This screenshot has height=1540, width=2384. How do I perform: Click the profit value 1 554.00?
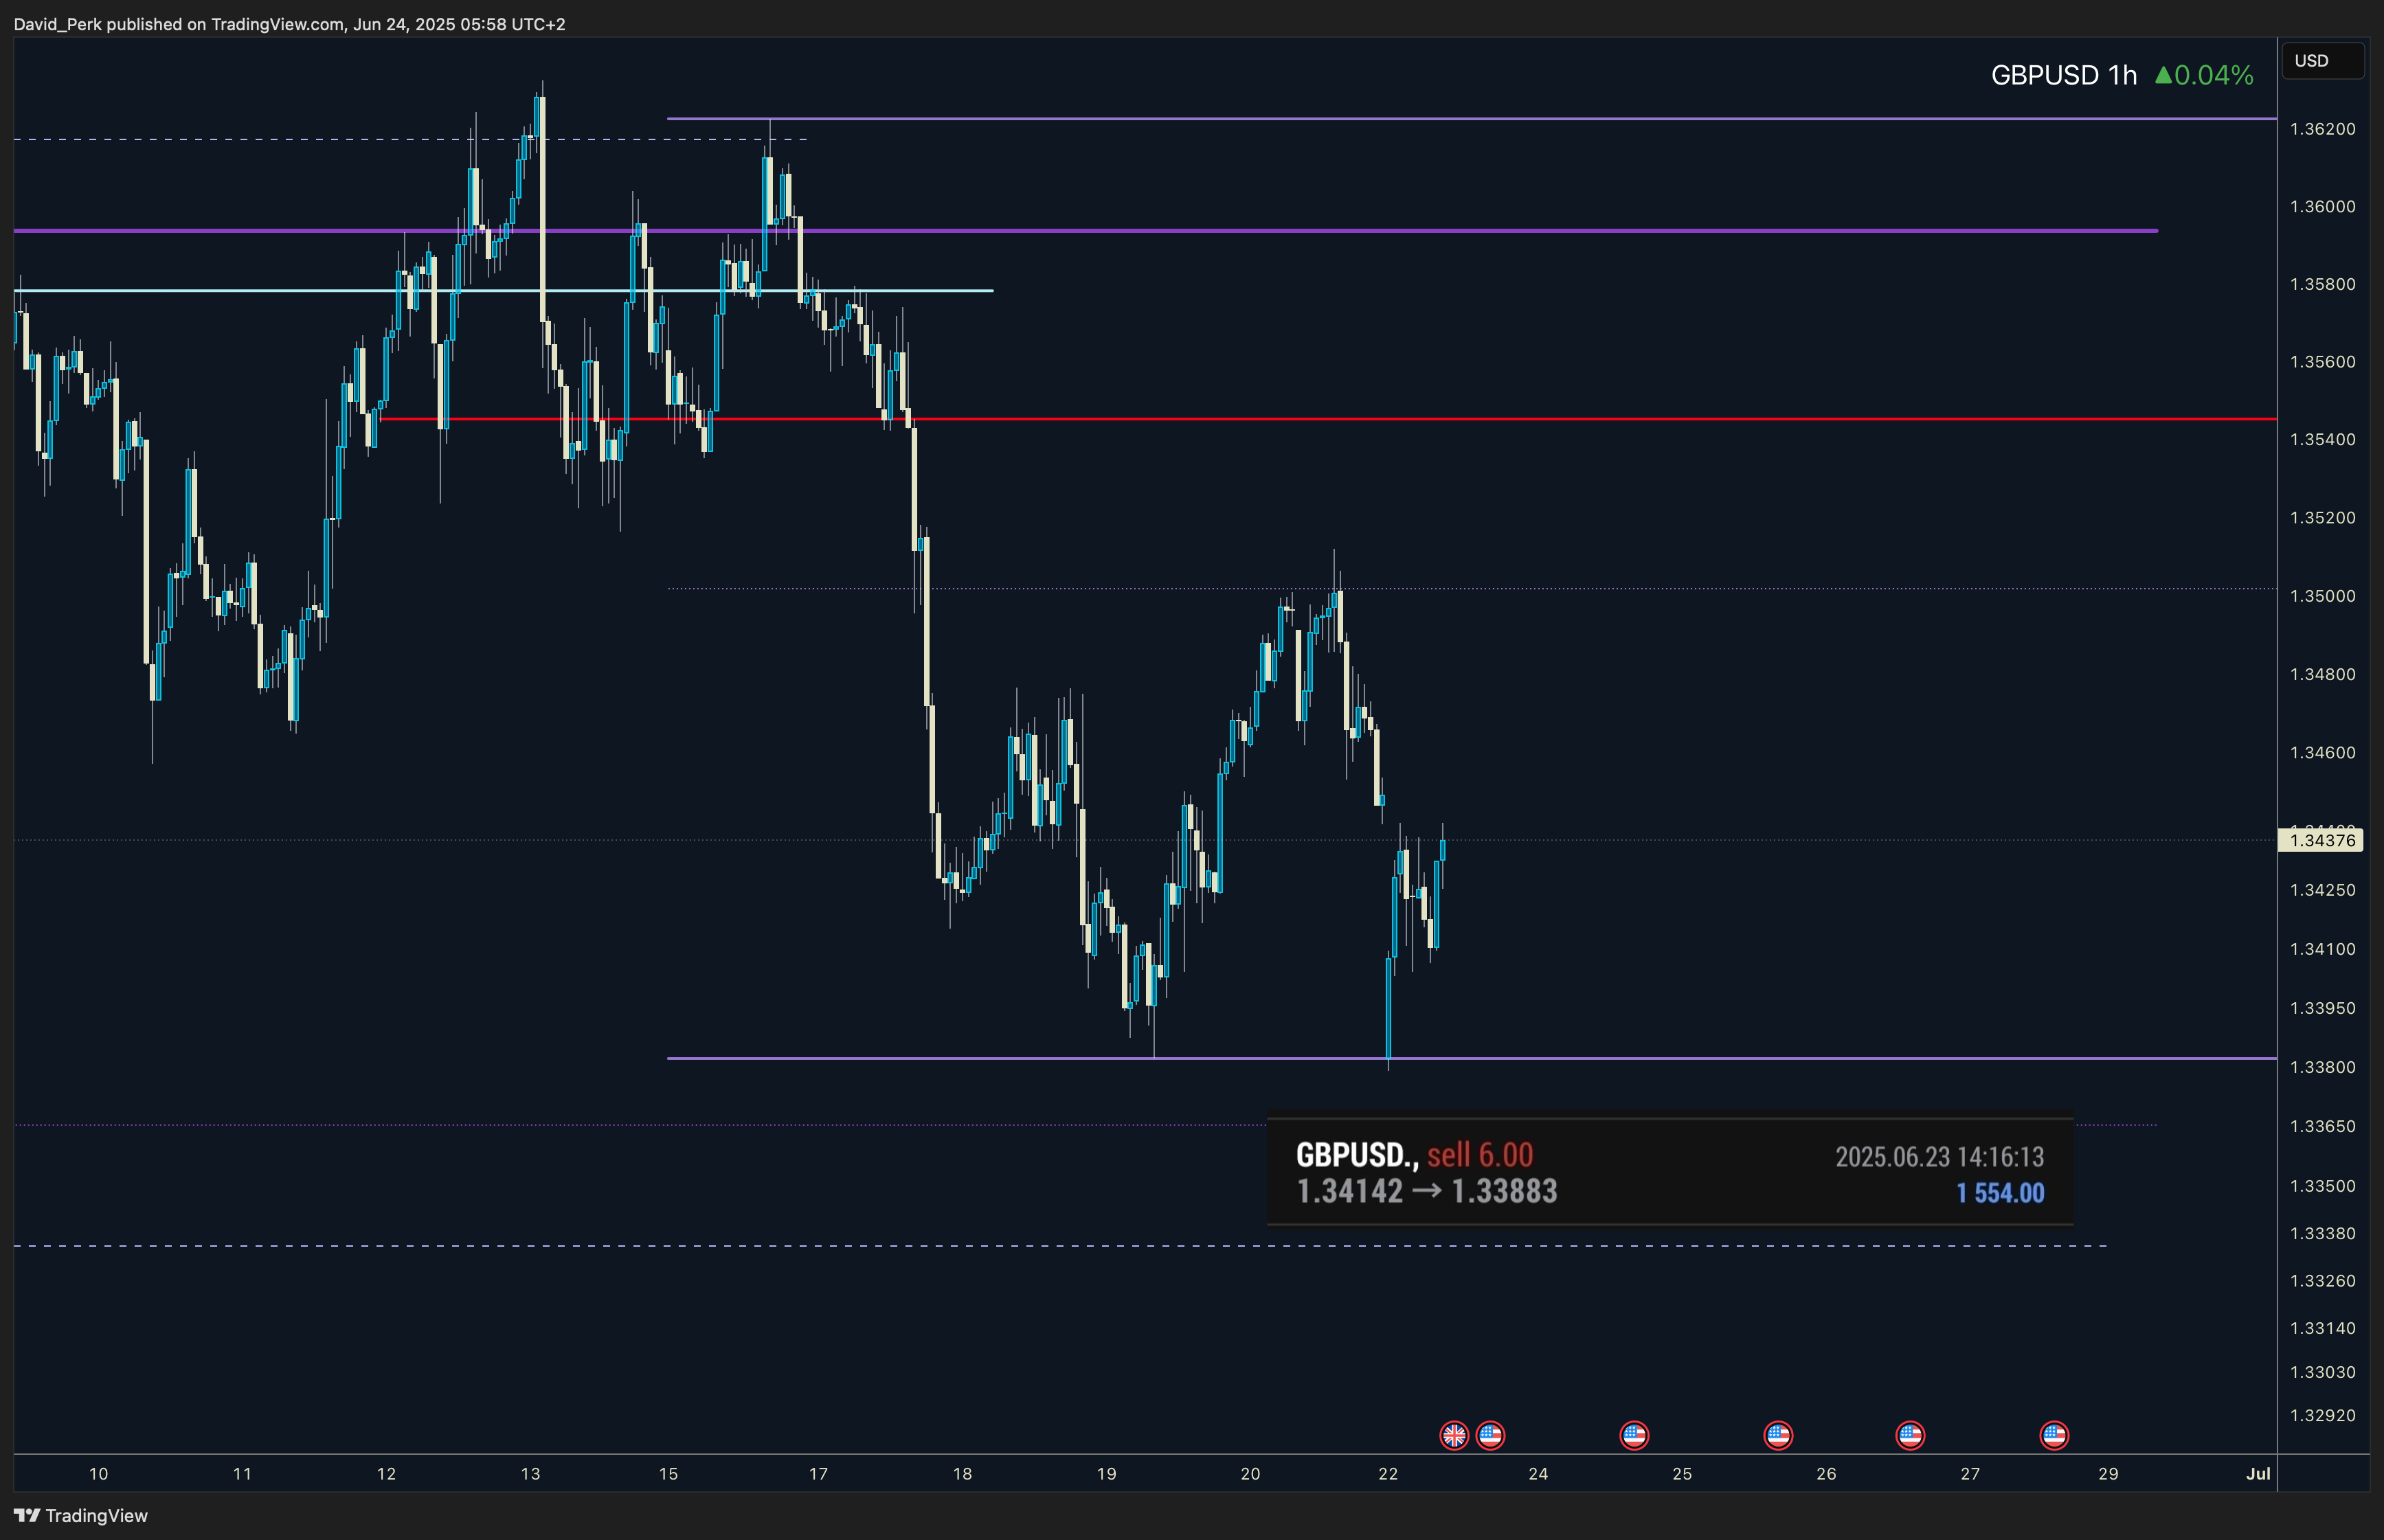tap(2000, 1193)
